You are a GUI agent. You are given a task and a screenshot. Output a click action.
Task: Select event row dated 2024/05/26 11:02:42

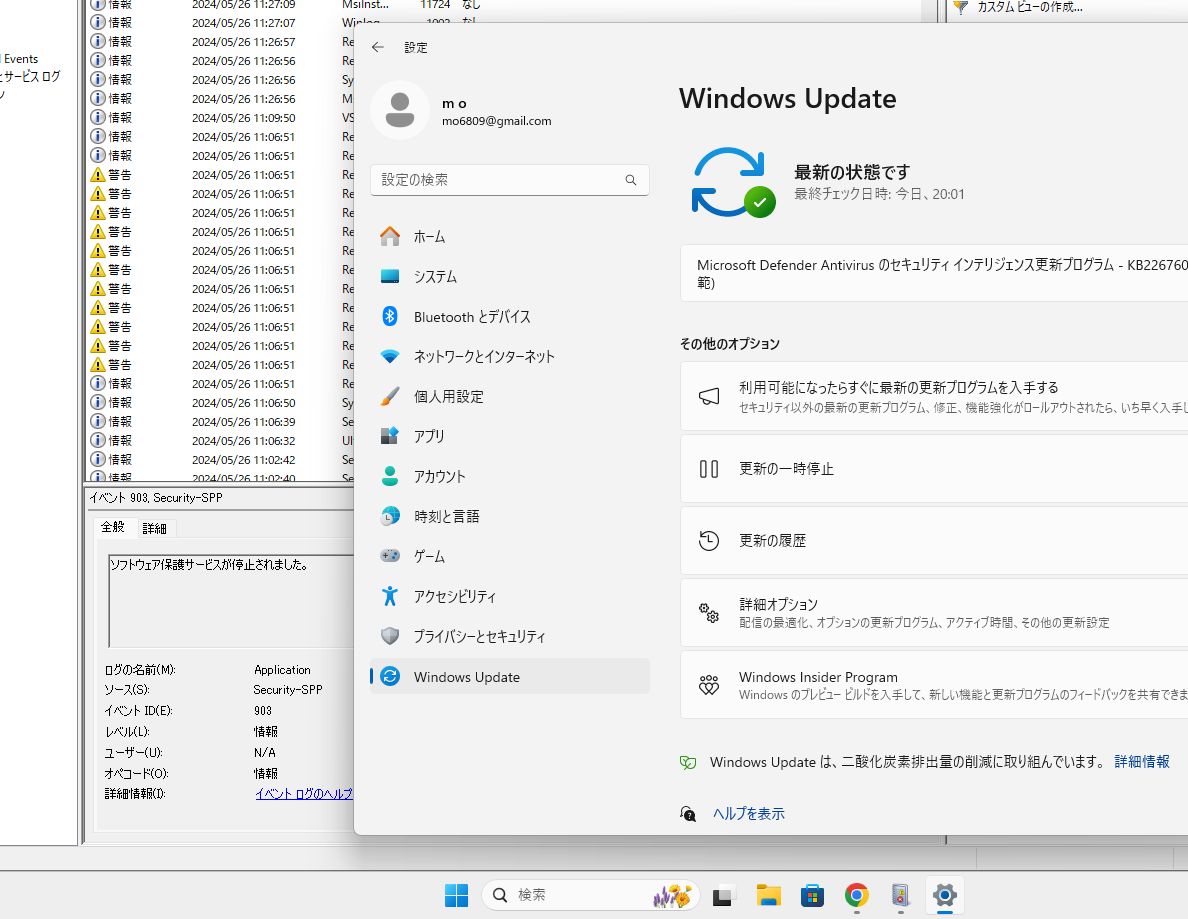point(221,459)
